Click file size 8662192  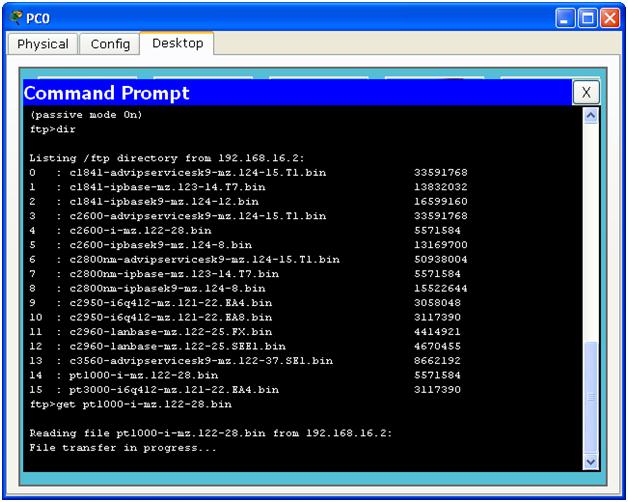coord(437,361)
